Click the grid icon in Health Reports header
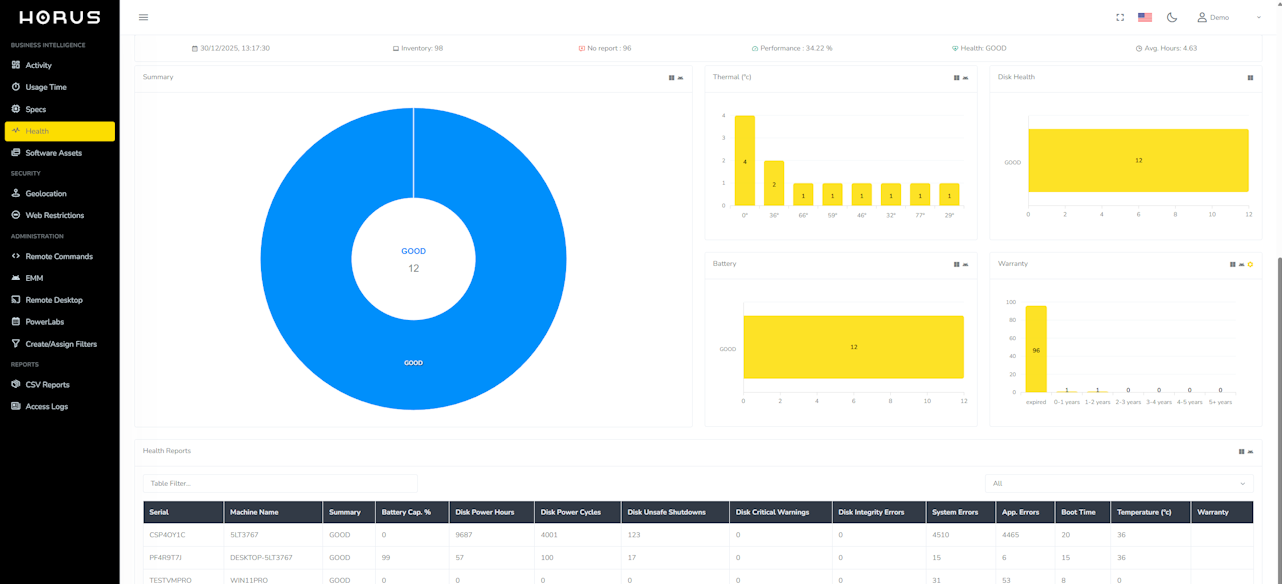Image resolution: width=1282 pixels, height=584 pixels. pos(1241,451)
